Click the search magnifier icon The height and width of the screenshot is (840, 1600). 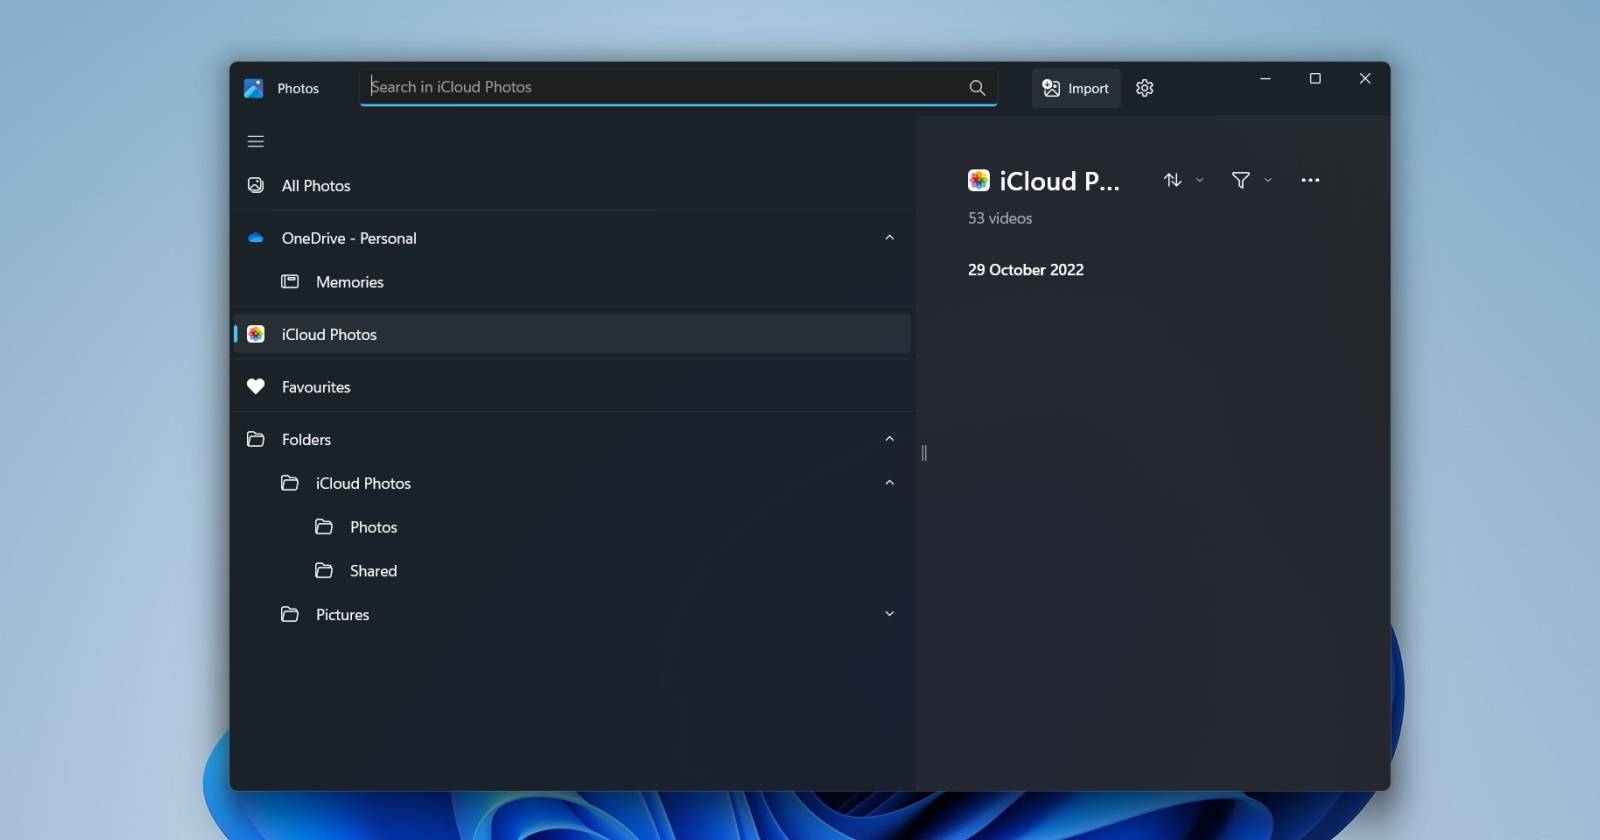click(x=977, y=88)
